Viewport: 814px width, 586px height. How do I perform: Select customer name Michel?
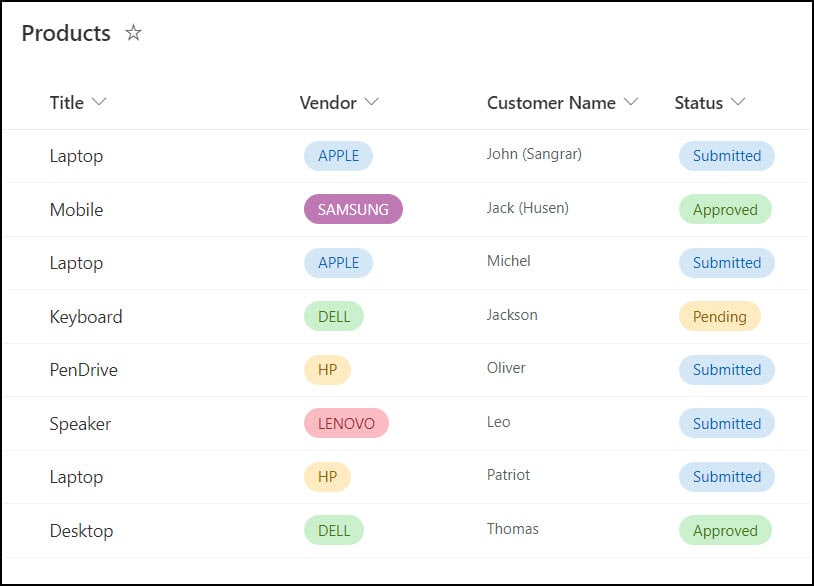tap(509, 261)
